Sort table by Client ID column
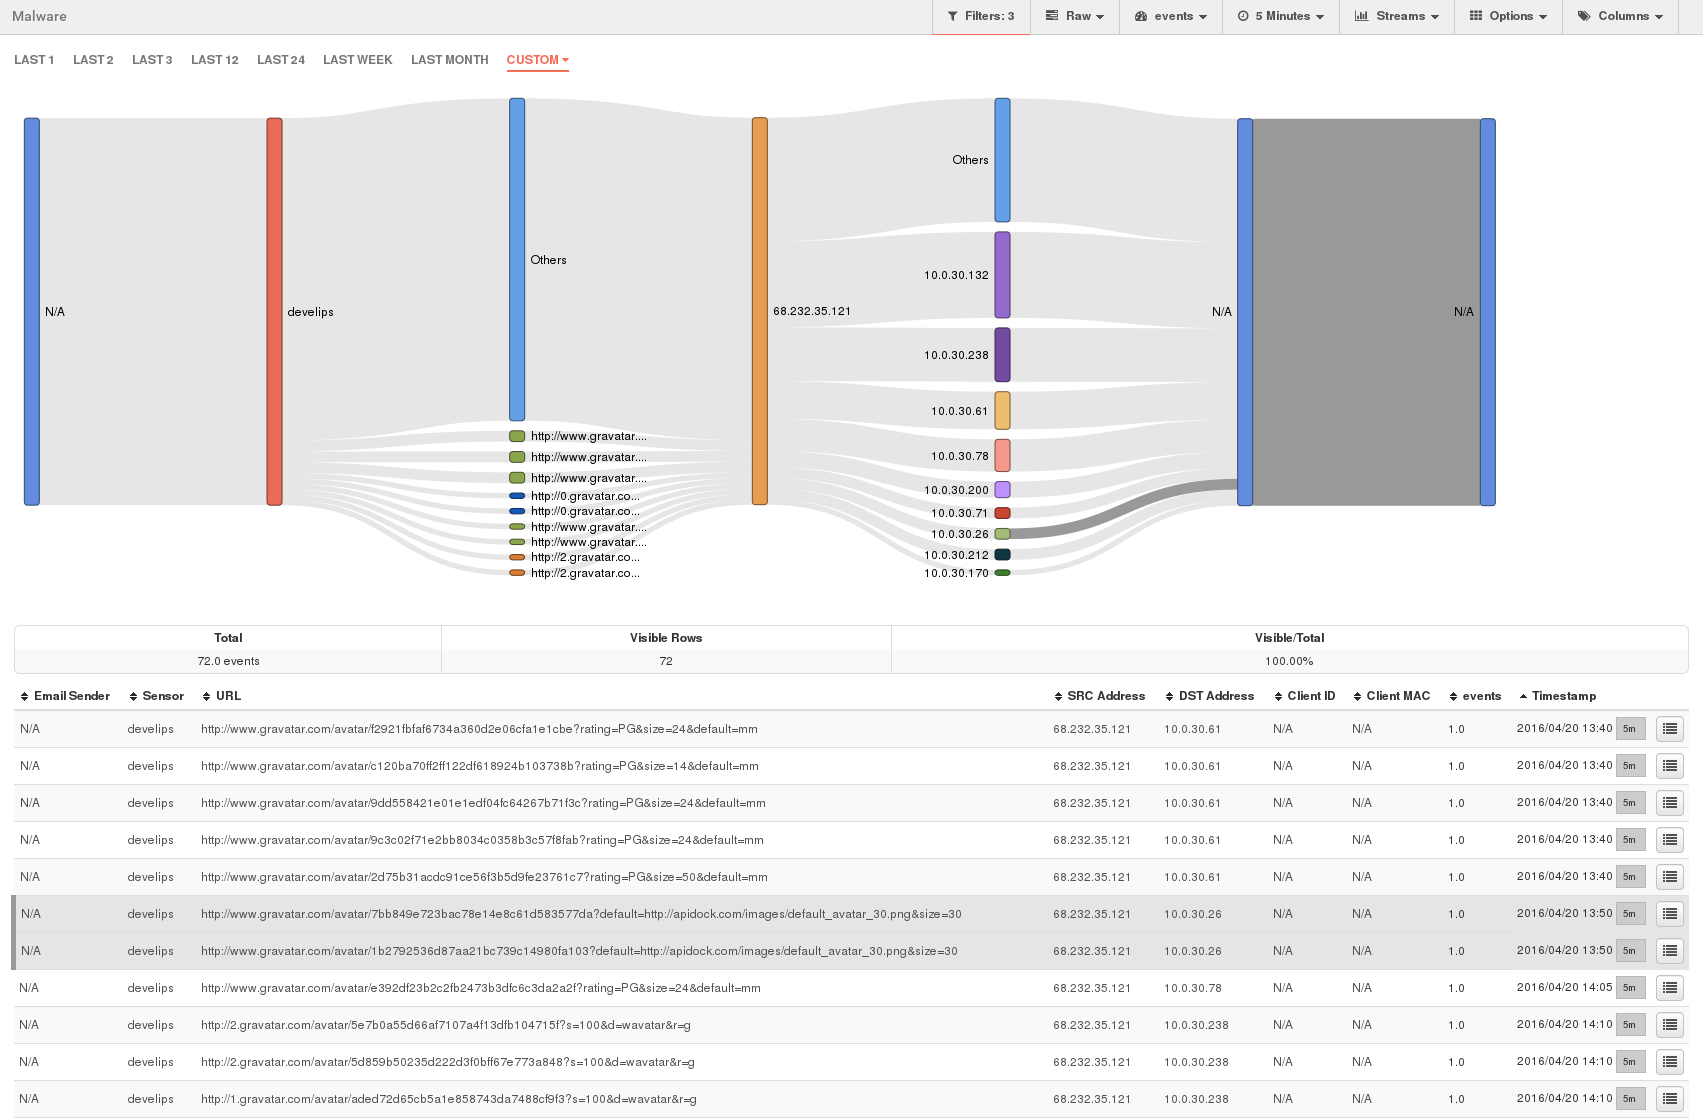Viewport: 1703px width, 1120px height. (x=1304, y=696)
